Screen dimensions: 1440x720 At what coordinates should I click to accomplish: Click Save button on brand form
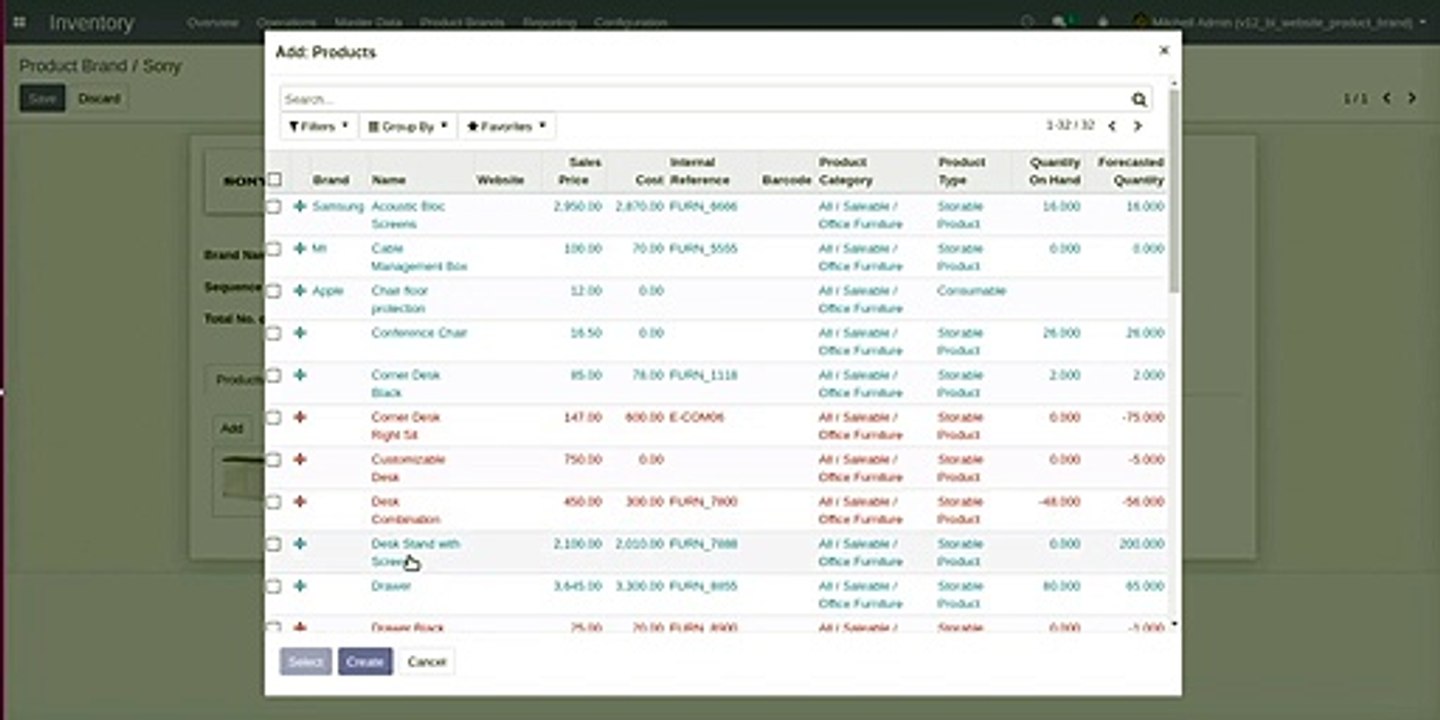click(42, 98)
